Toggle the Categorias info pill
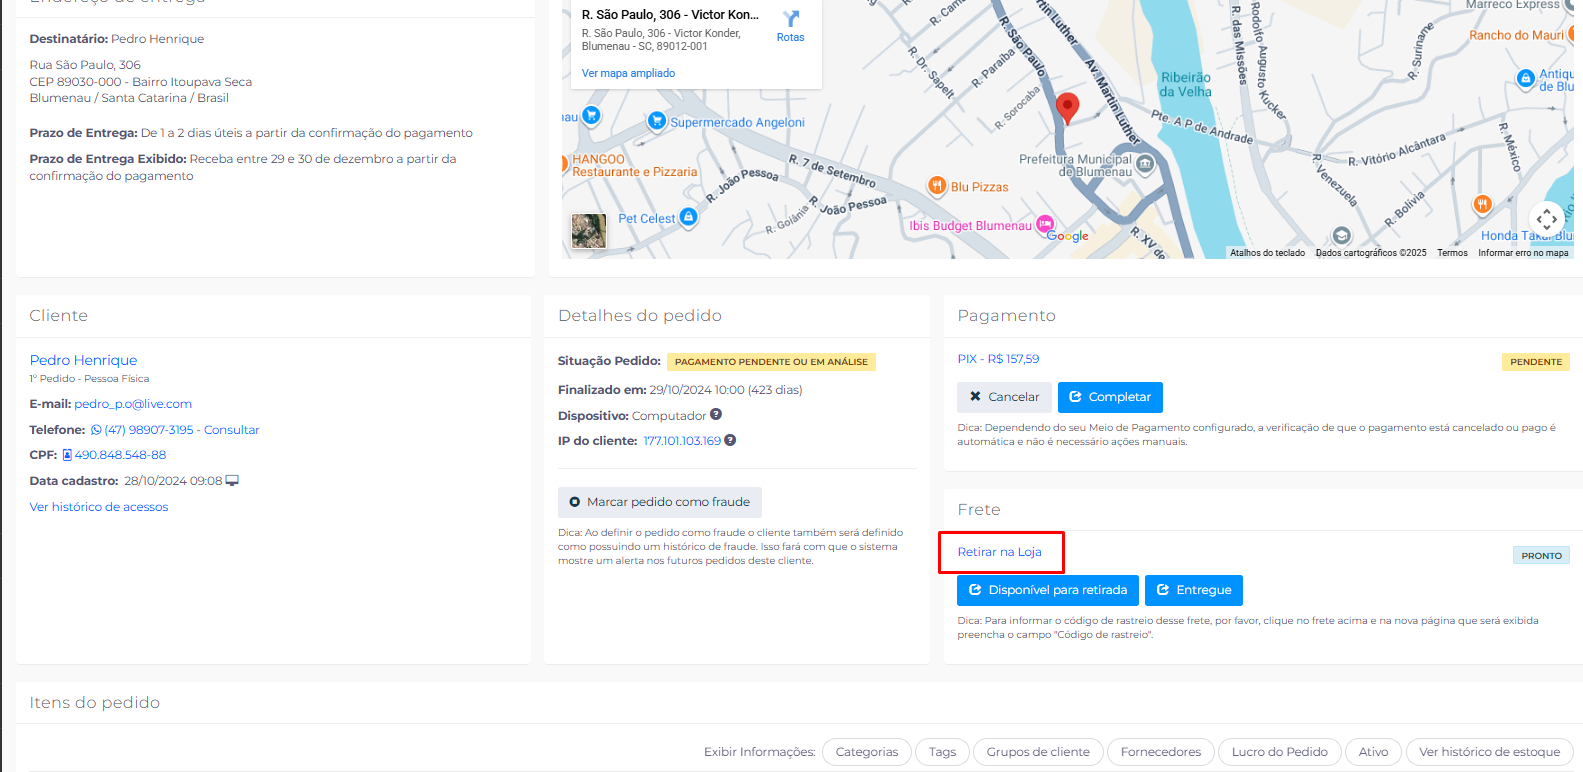This screenshot has height=772, width=1583. pyautogui.click(x=867, y=752)
